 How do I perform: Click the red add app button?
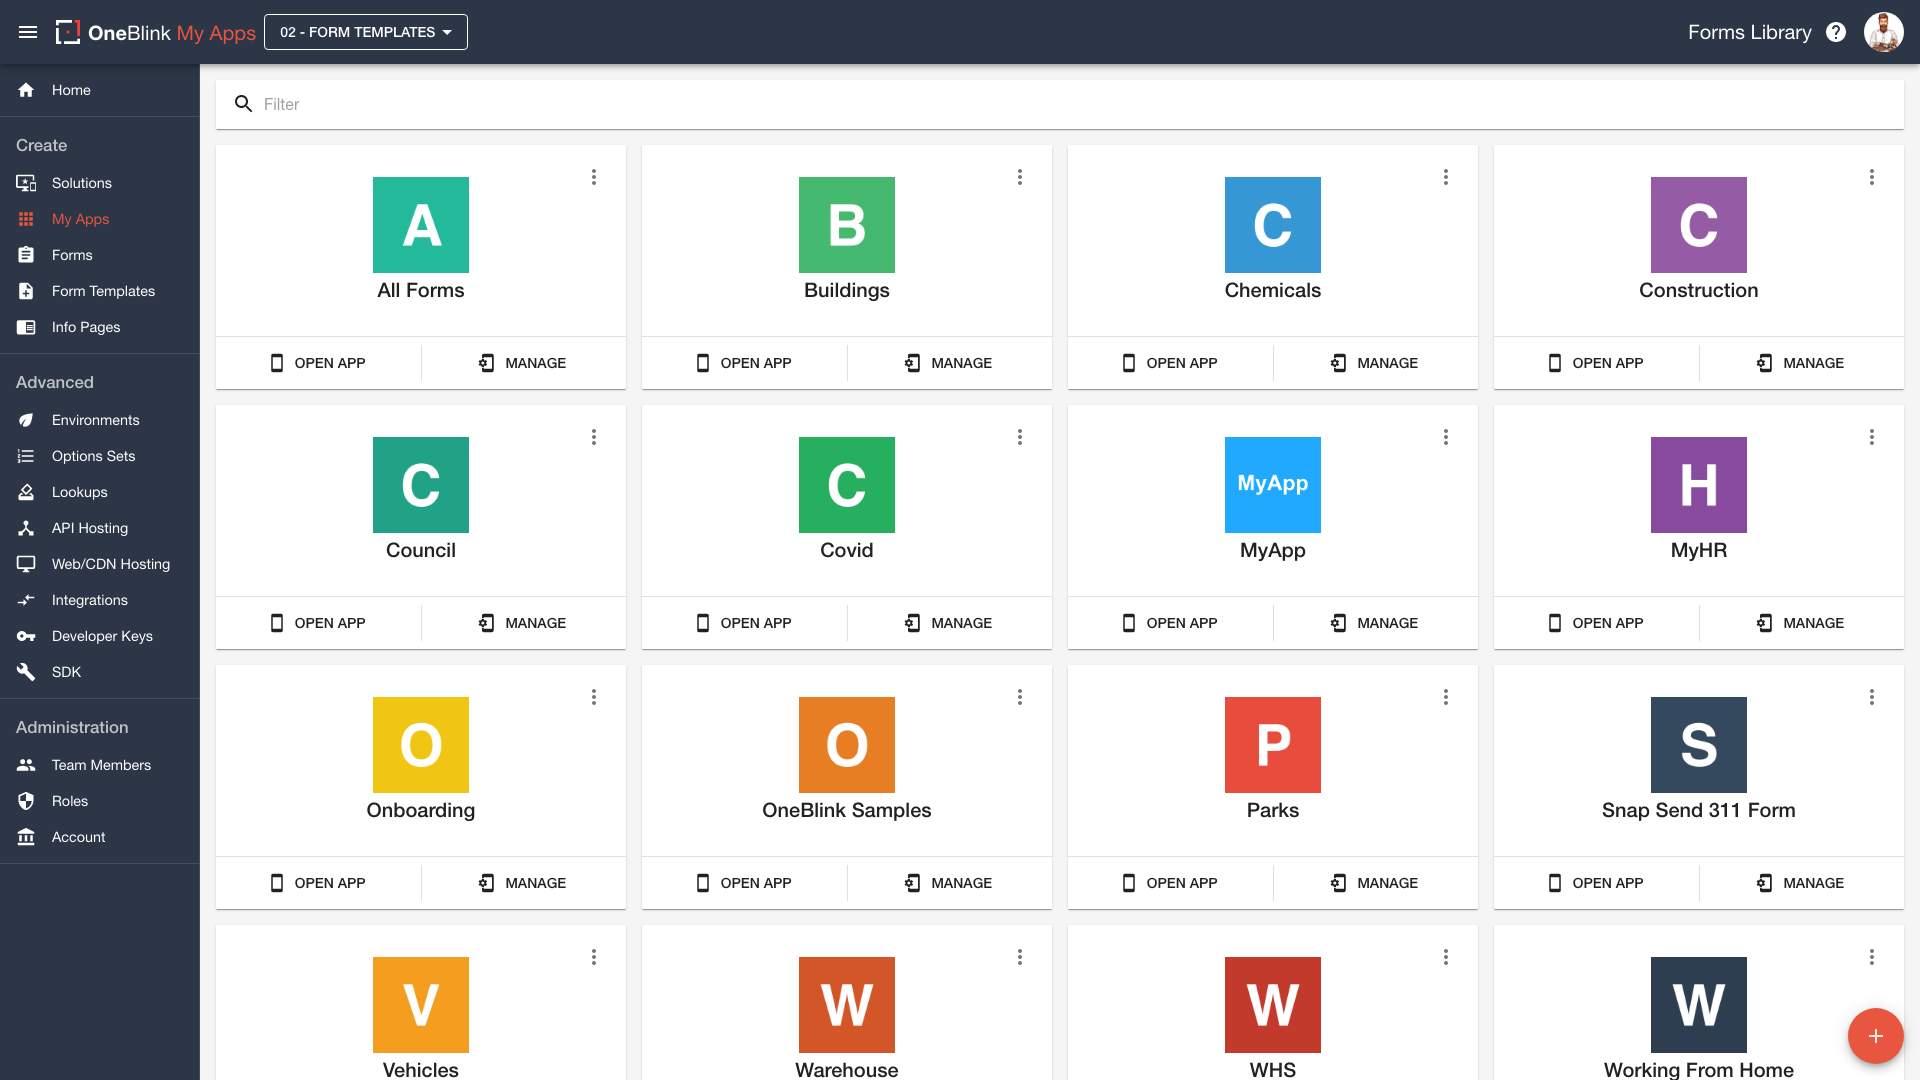[x=1875, y=1036]
